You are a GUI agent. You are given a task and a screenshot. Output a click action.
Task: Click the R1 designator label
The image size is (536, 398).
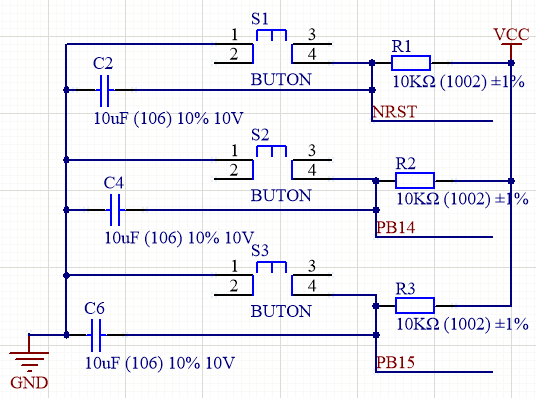click(401, 46)
